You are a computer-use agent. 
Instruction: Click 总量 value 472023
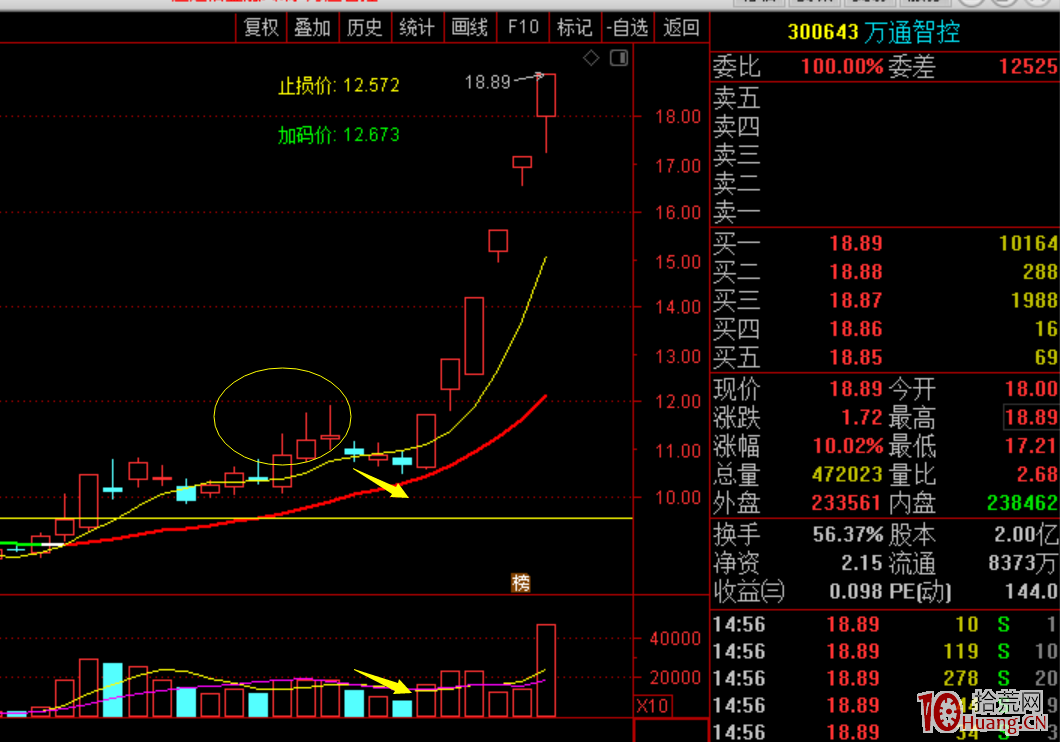pos(847,474)
